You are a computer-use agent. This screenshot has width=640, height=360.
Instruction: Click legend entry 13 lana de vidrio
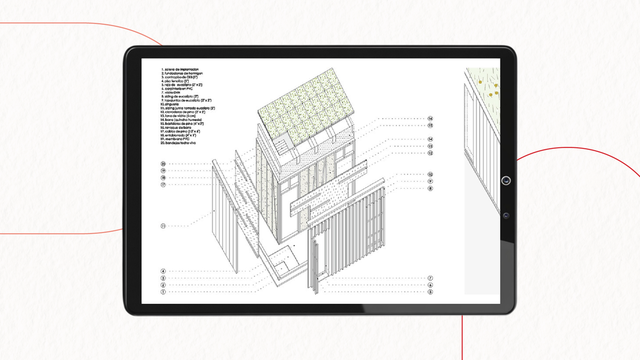[178, 116]
